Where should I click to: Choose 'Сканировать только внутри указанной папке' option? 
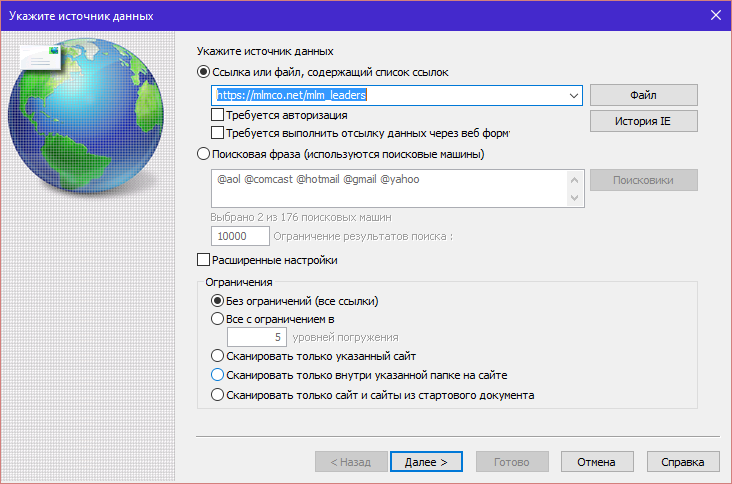218,375
